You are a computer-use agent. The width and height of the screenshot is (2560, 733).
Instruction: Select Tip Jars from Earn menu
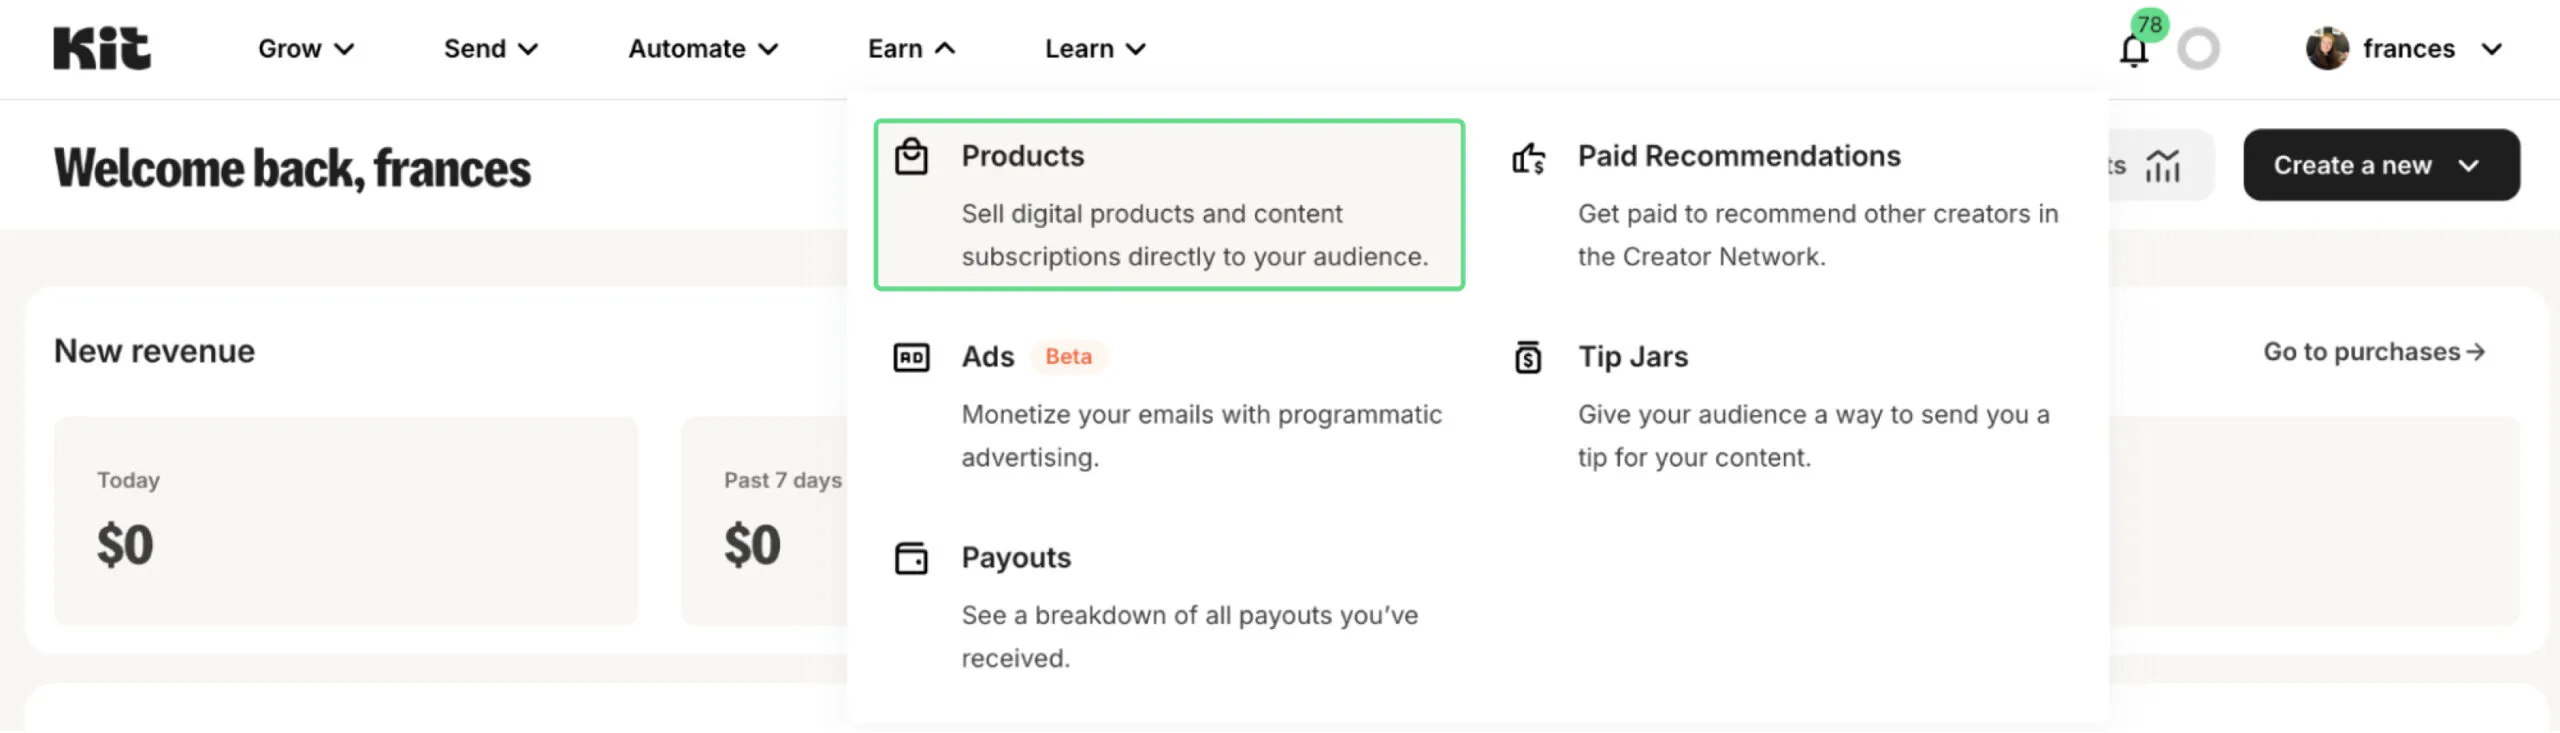tap(1632, 357)
